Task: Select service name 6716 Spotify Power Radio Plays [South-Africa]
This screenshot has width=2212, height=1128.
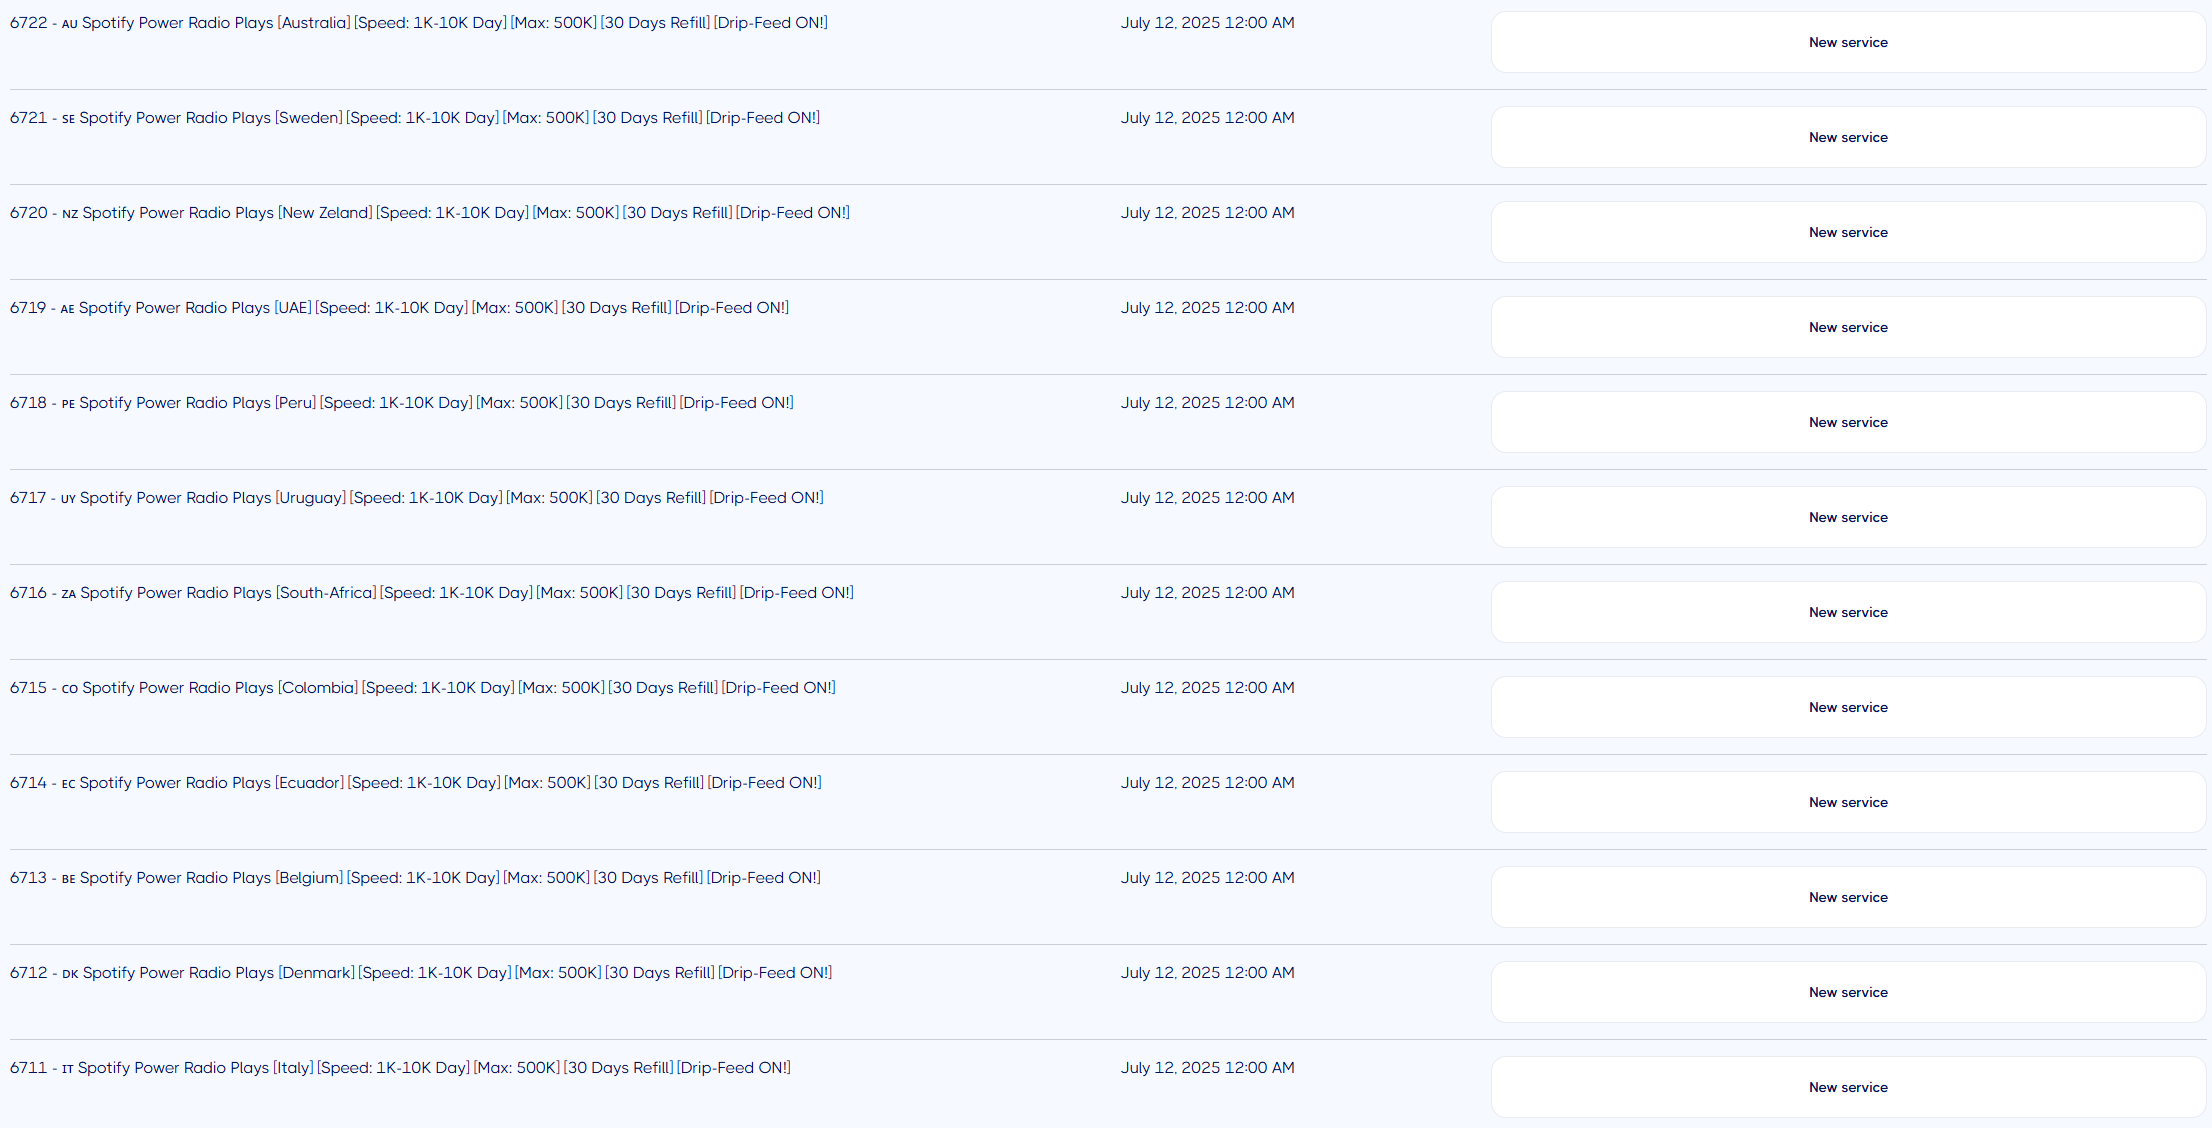Action: (x=432, y=593)
